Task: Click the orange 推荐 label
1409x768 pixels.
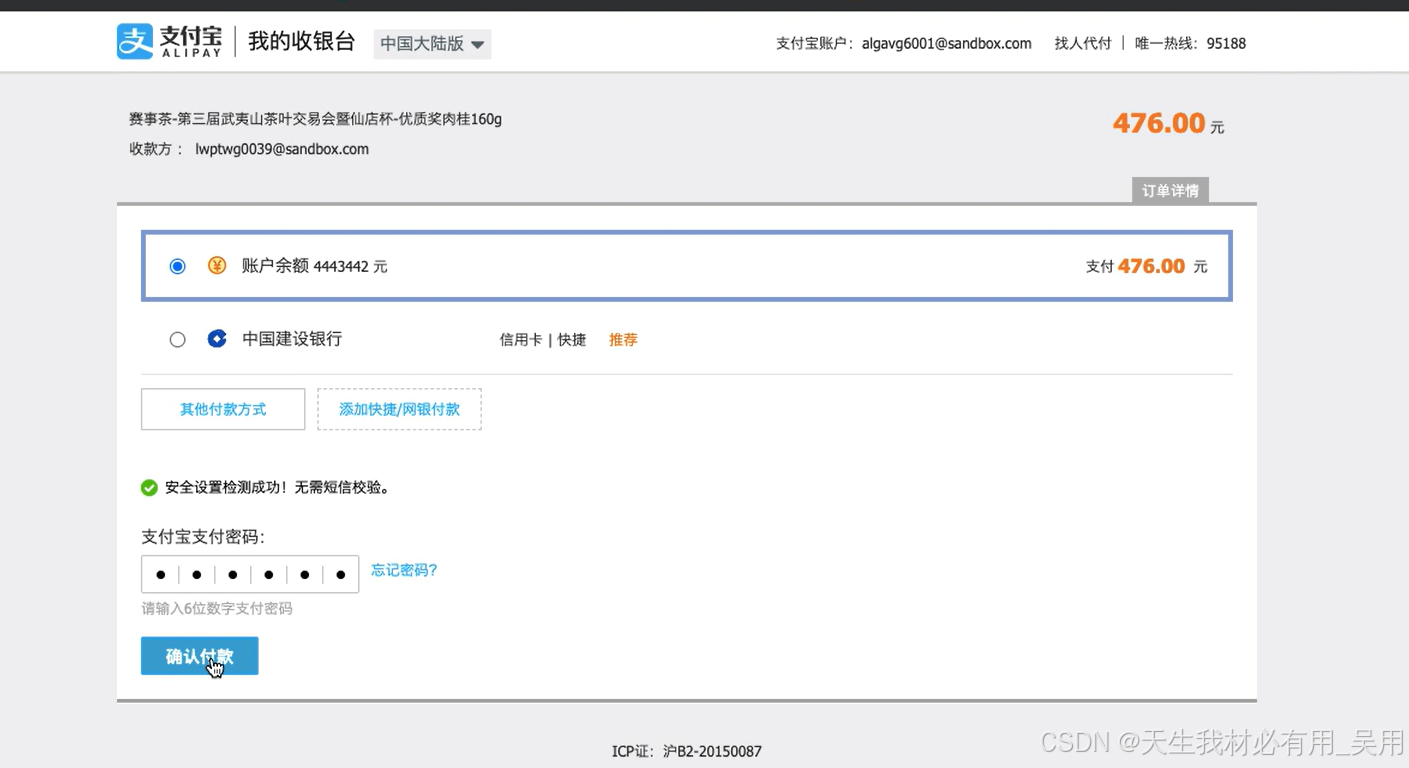Action: click(x=623, y=340)
